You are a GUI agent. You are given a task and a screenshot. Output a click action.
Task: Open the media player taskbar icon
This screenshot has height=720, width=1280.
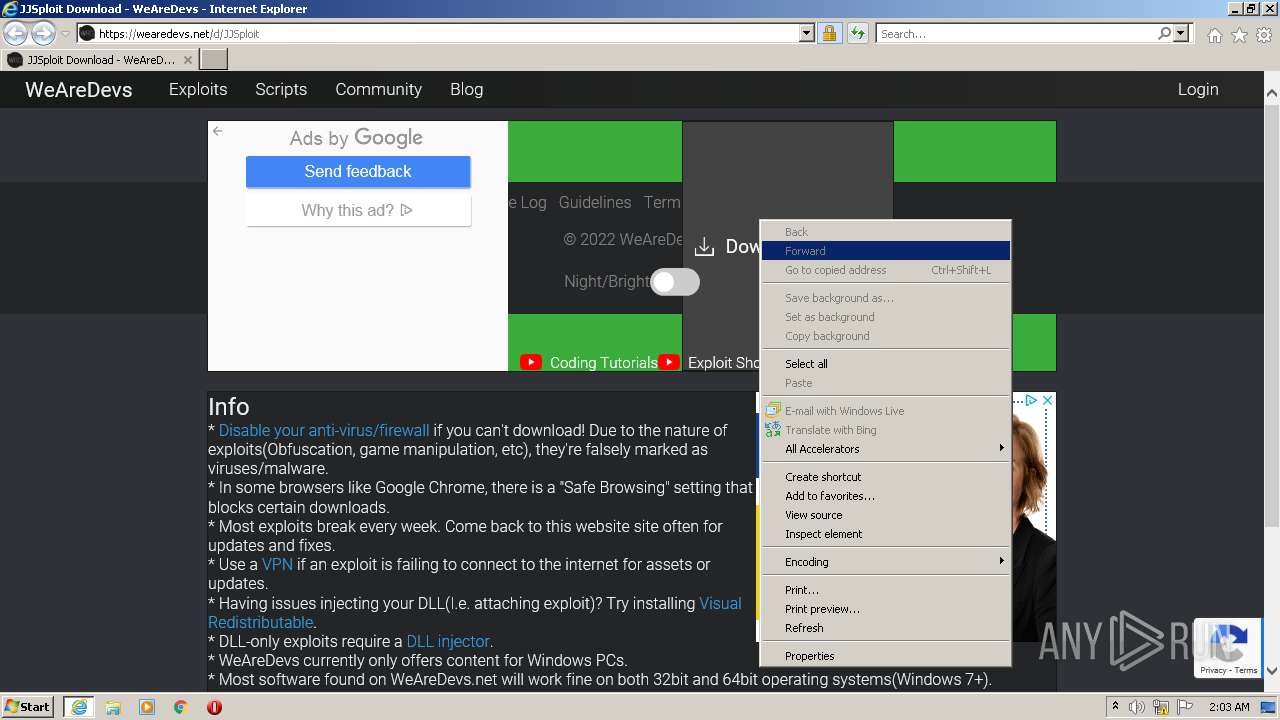pyautogui.click(x=147, y=707)
